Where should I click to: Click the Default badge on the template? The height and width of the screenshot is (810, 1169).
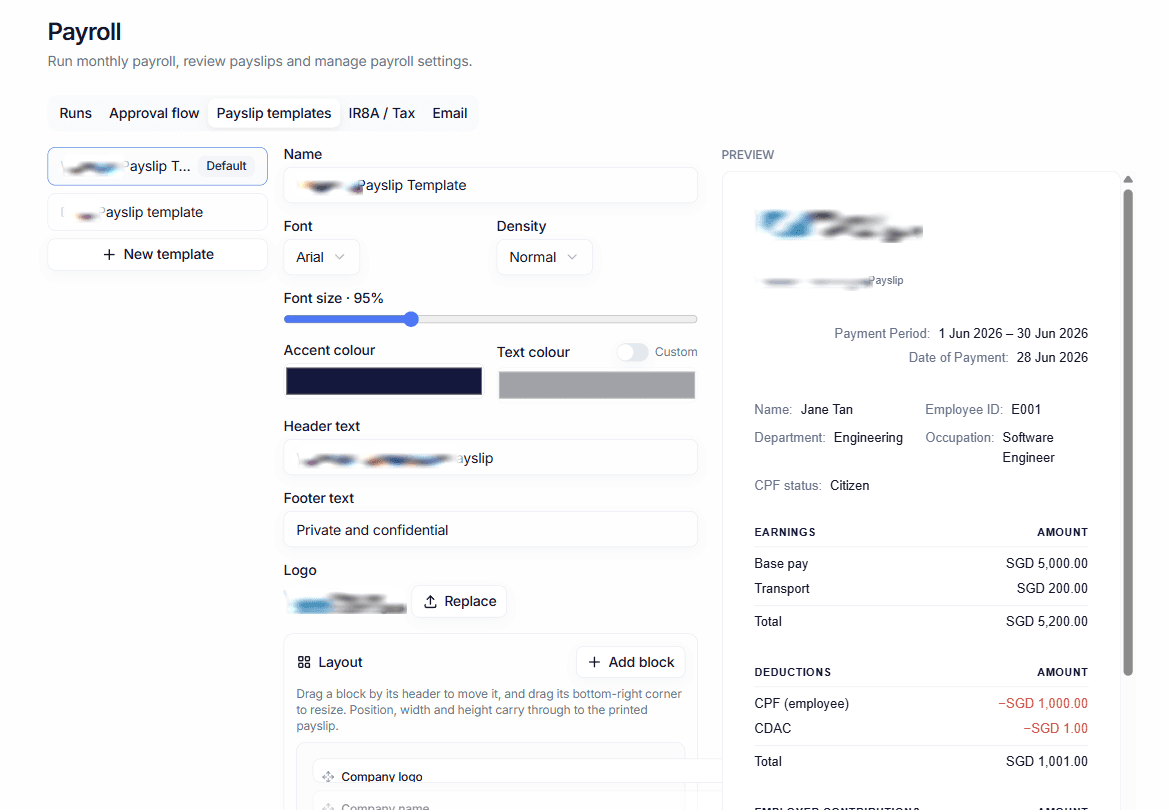point(226,166)
